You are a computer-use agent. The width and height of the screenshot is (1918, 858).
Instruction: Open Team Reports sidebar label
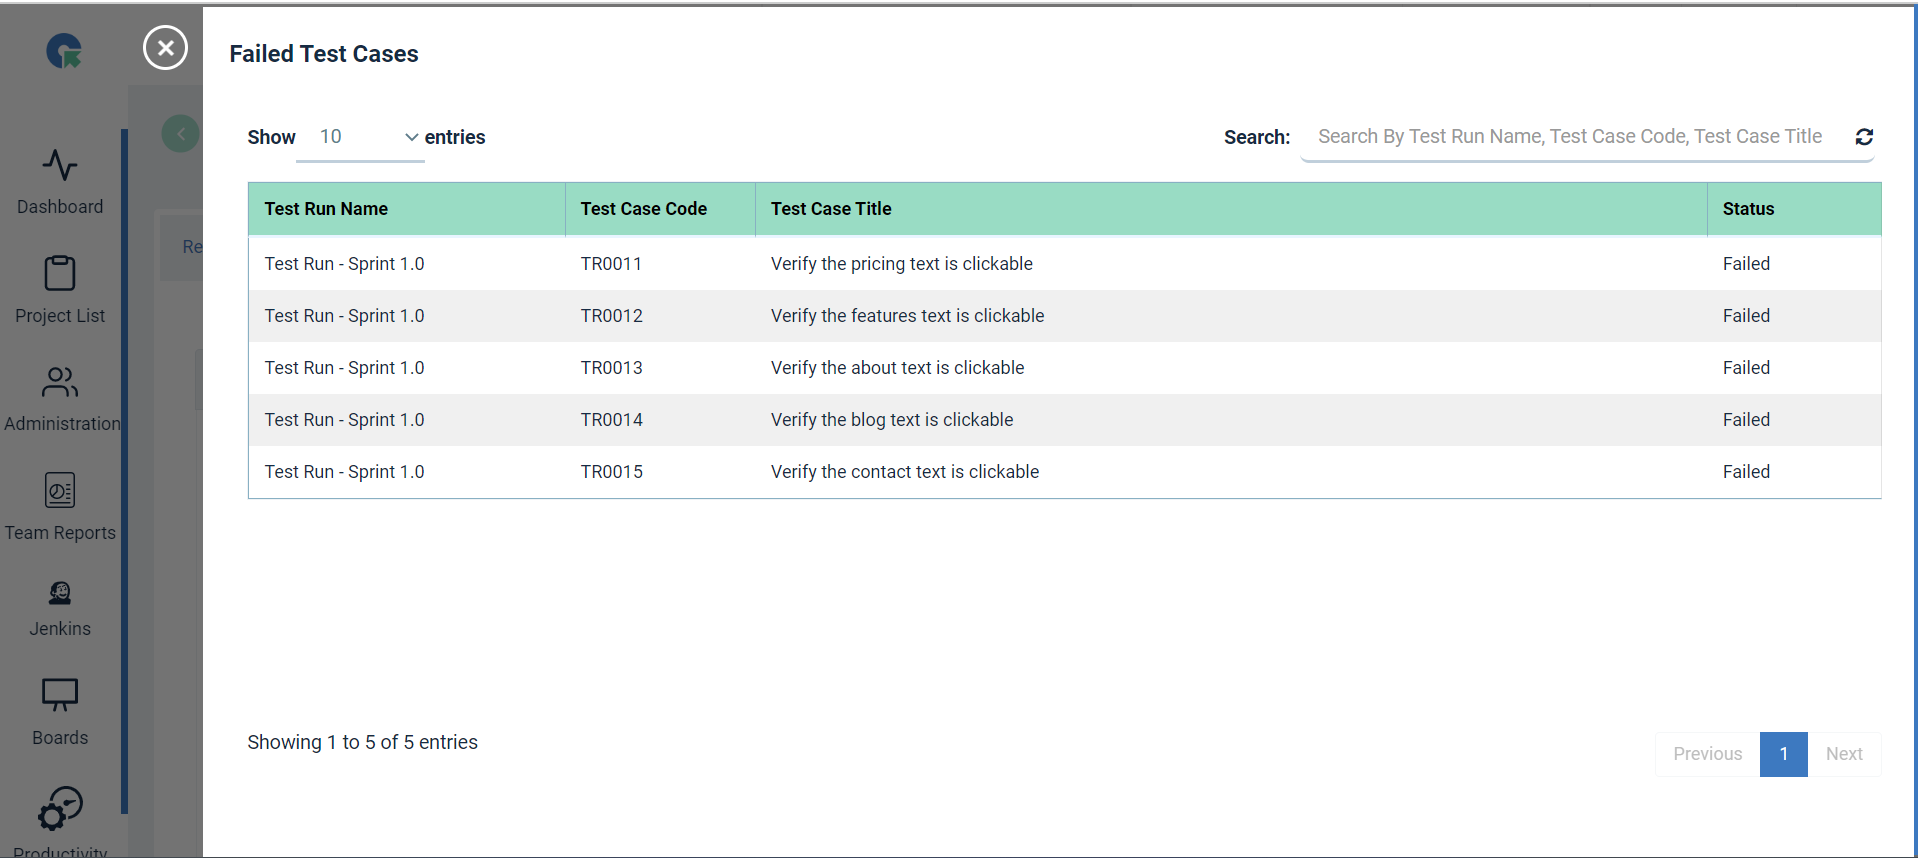[x=60, y=533]
